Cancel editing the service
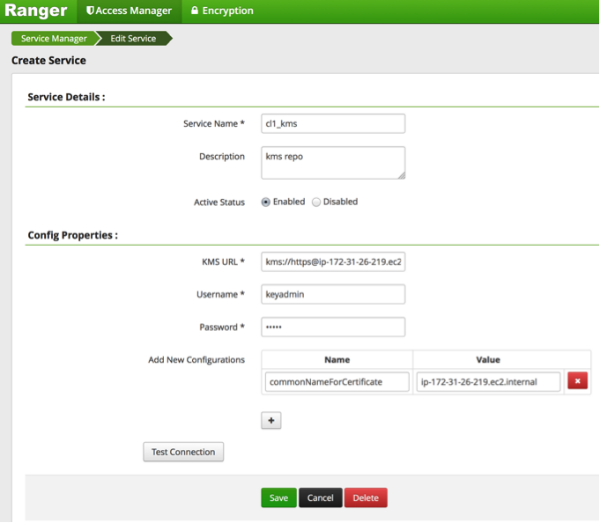Viewport: 600px width, 523px height. pos(320,498)
